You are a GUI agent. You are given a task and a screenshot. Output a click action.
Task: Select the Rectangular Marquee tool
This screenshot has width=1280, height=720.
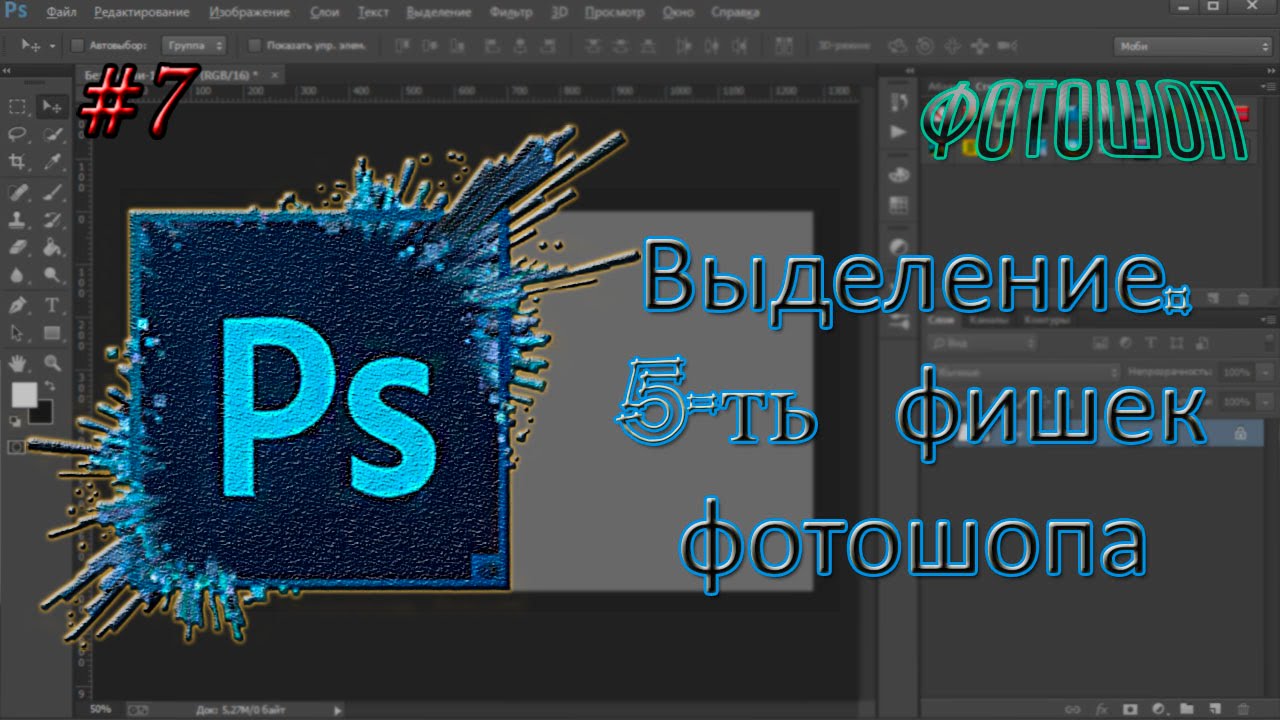(18, 106)
